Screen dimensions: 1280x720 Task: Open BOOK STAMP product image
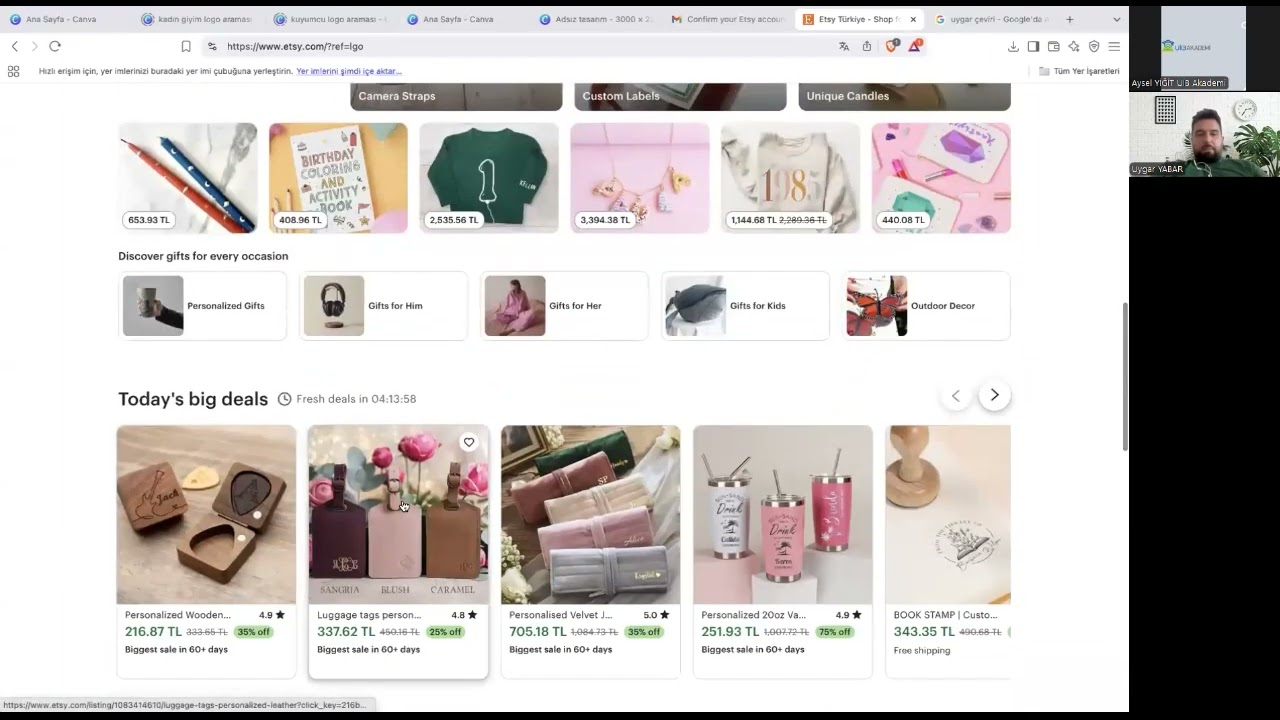coord(948,515)
